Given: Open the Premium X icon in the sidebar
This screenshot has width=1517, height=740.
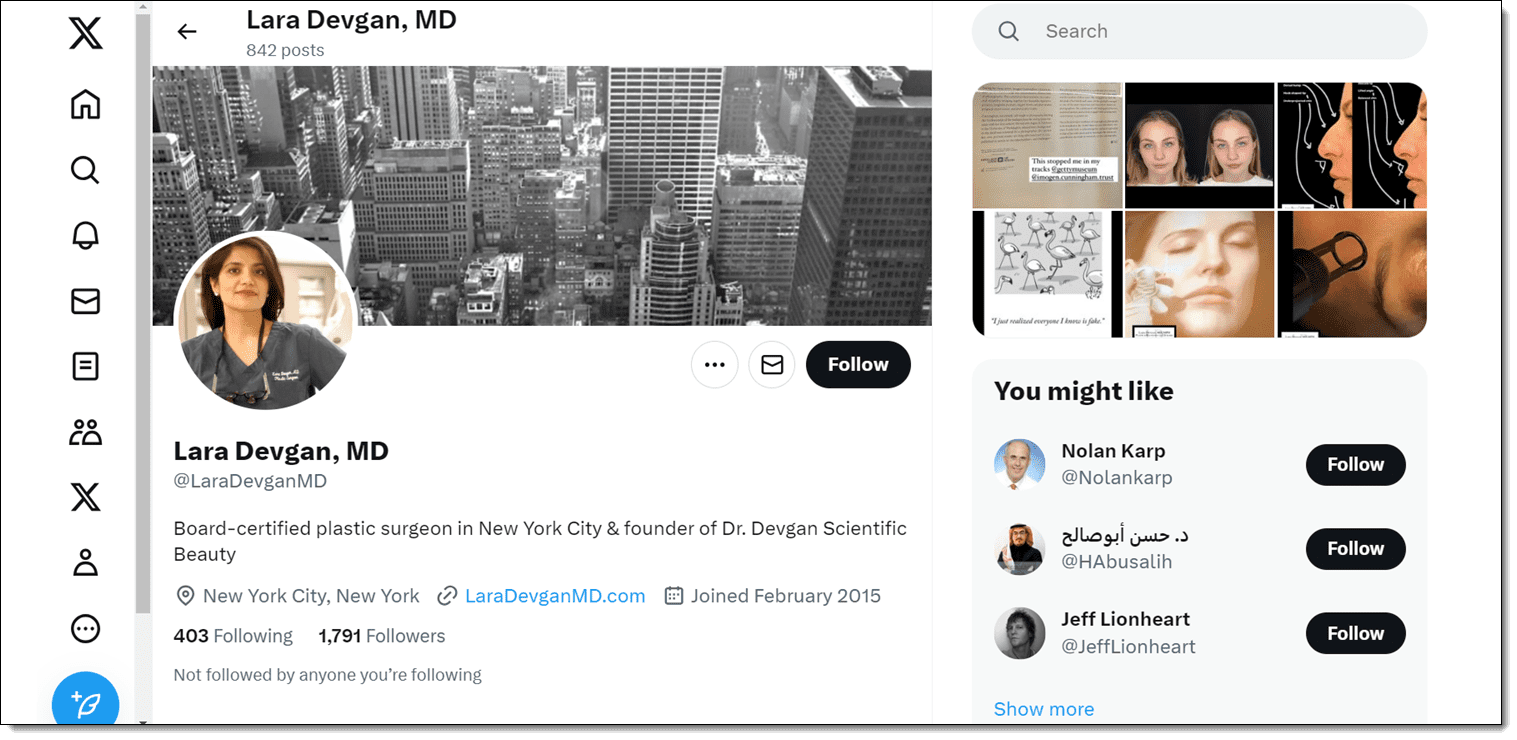Looking at the screenshot, I should click(85, 497).
